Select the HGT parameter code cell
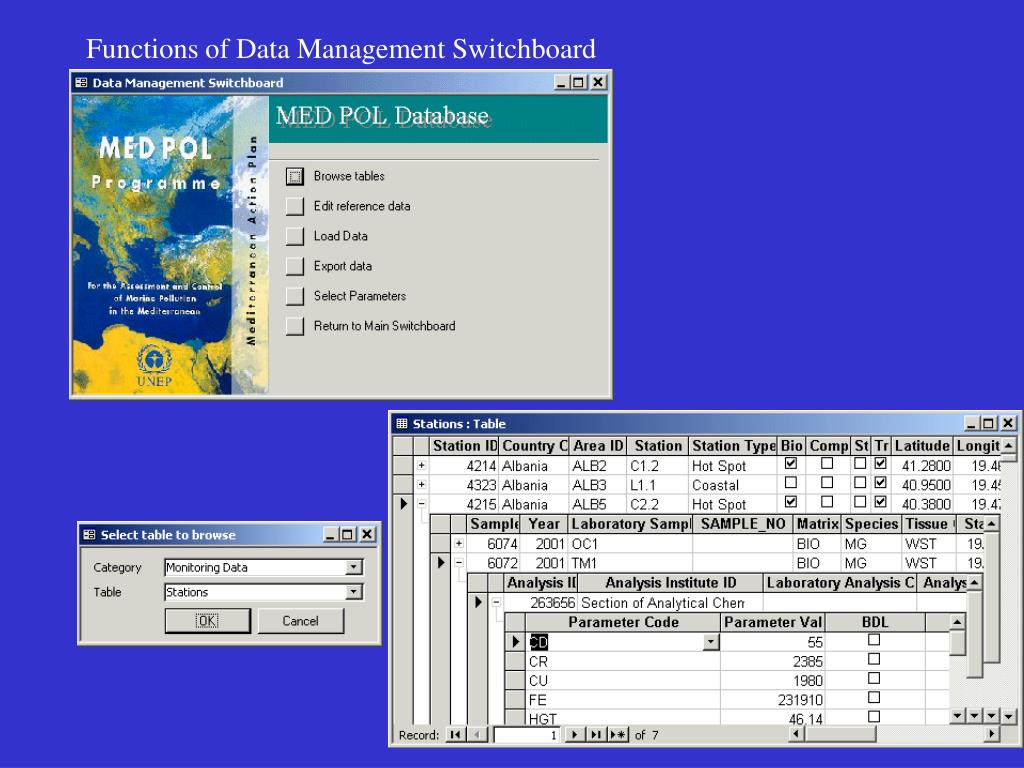This screenshot has height=768, width=1024. pyautogui.click(x=622, y=718)
